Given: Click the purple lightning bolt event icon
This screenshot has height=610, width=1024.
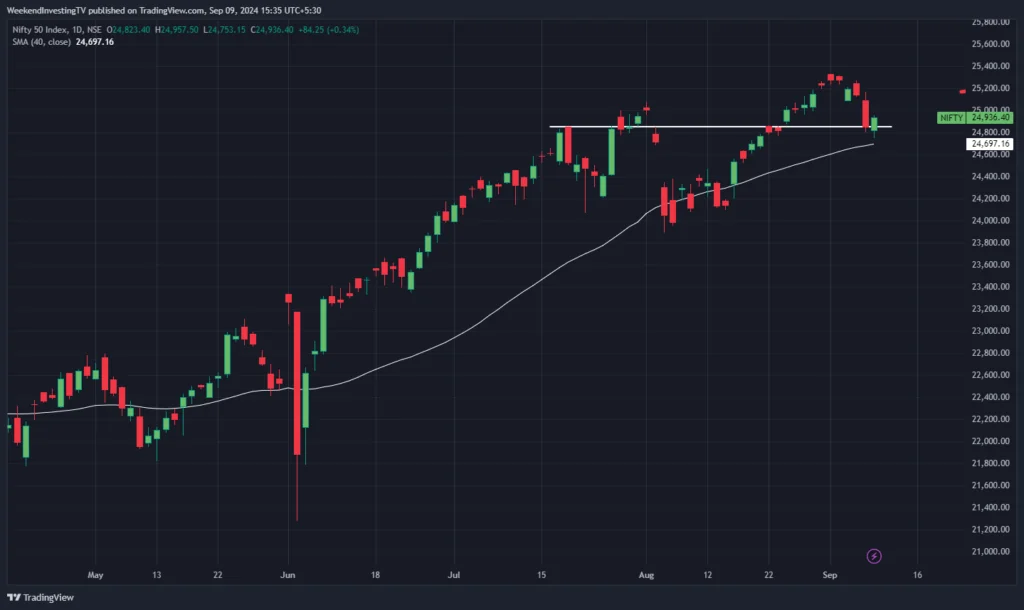Looking at the screenshot, I should [x=874, y=555].
